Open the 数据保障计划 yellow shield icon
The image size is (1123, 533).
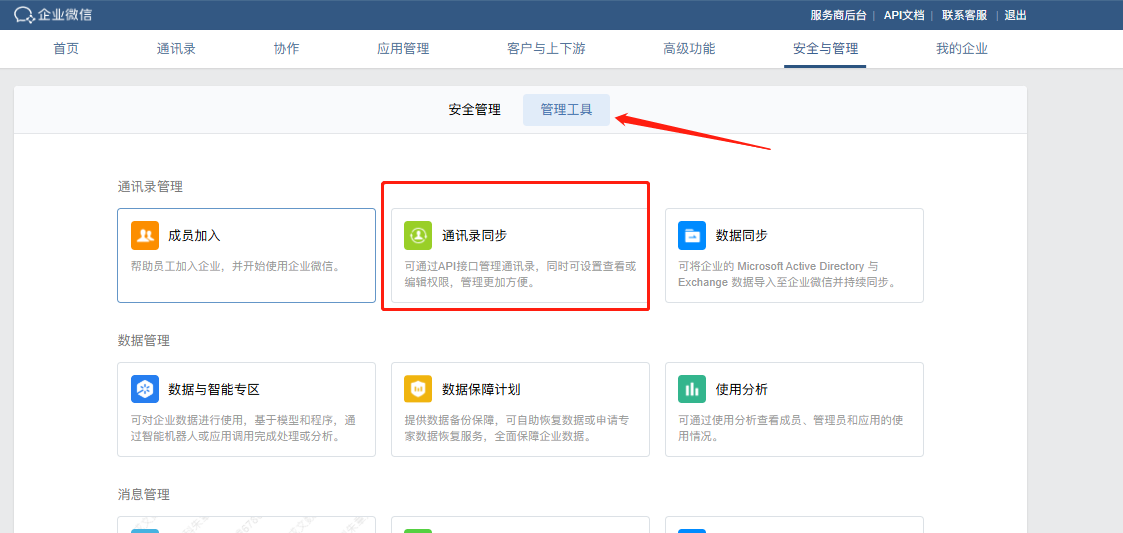point(419,389)
